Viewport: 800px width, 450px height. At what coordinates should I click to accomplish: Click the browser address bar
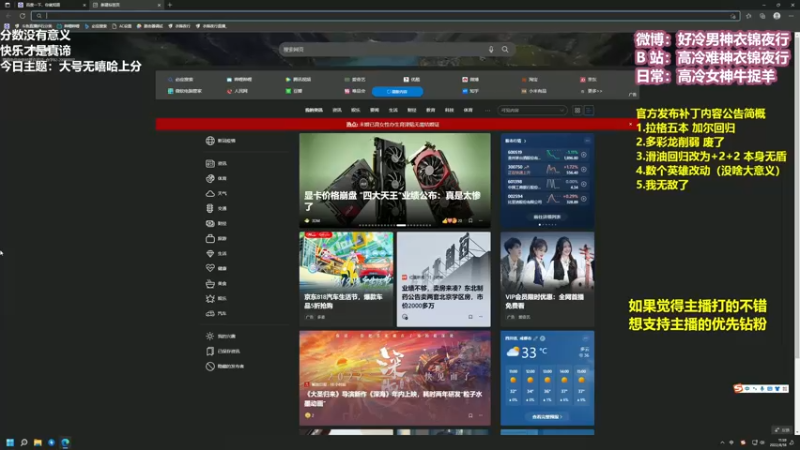(385, 16)
